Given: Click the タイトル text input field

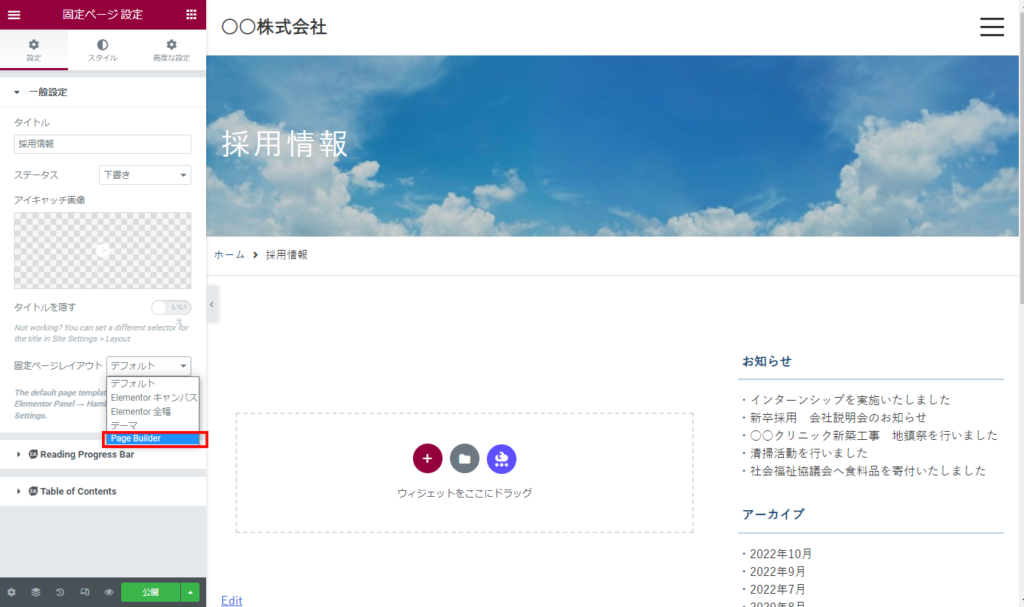Looking at the screenshot, I should 103,144.
